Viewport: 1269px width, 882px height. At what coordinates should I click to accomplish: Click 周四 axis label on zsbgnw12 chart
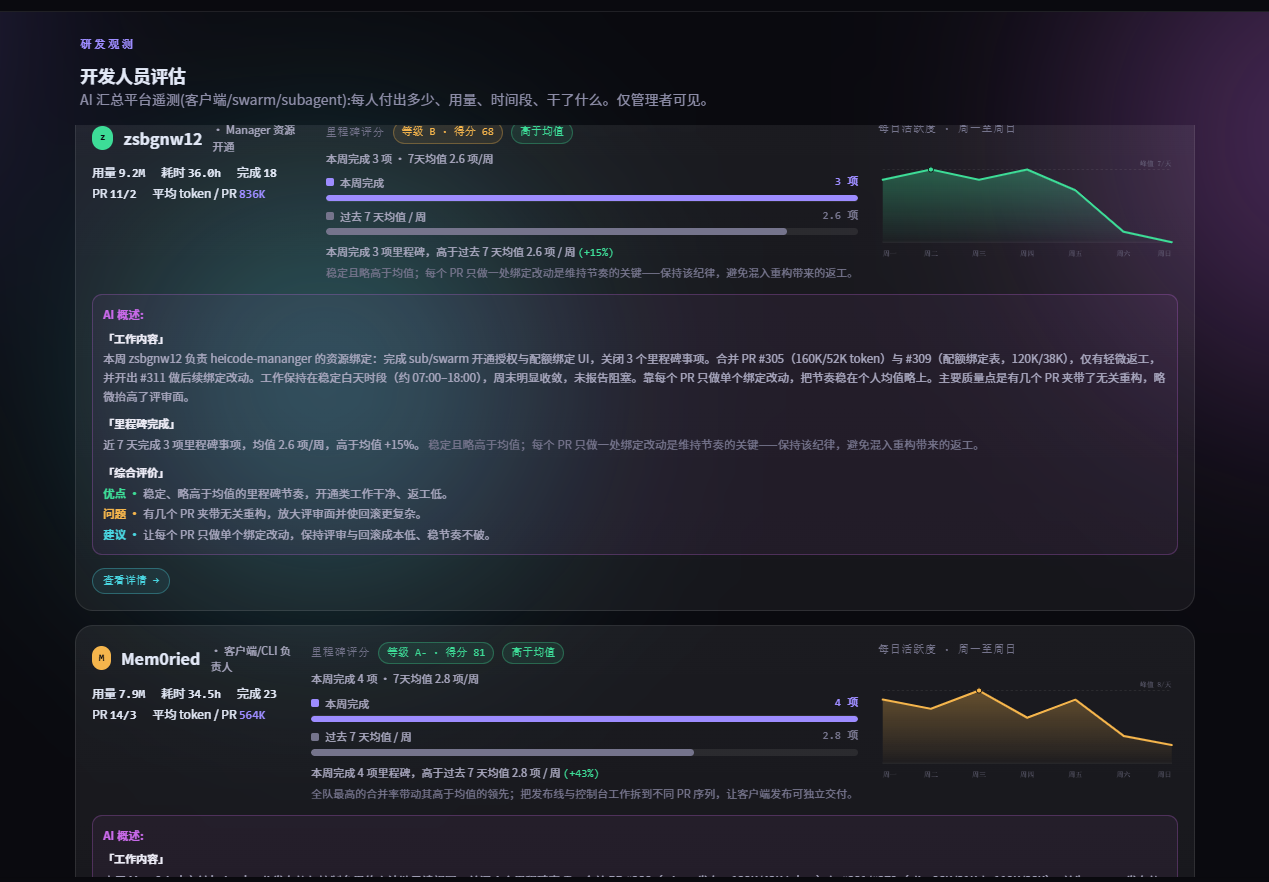[1027, 253]
